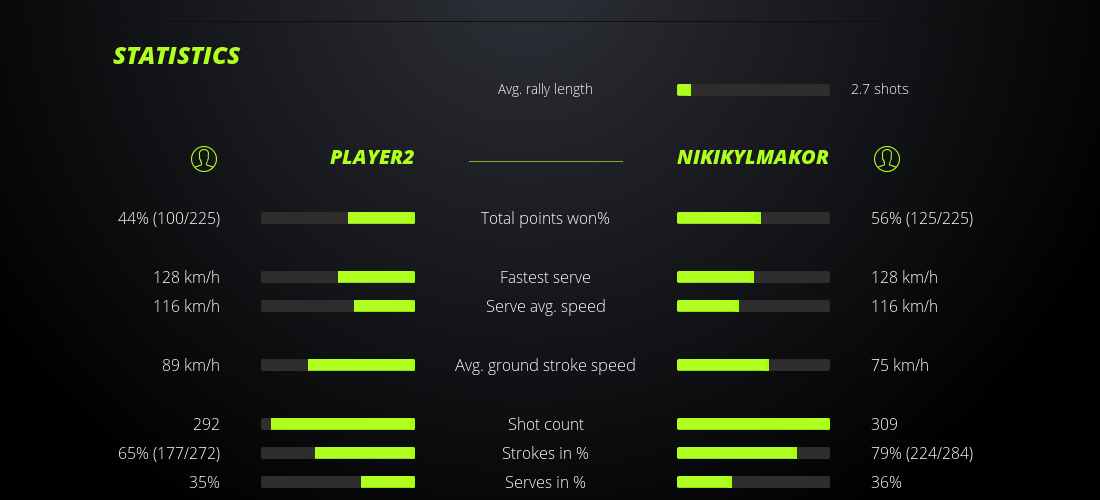Click the 2.7 shots value
Image resolution: width=1100 pixels, height=500 pixels.
pos(880,89)
